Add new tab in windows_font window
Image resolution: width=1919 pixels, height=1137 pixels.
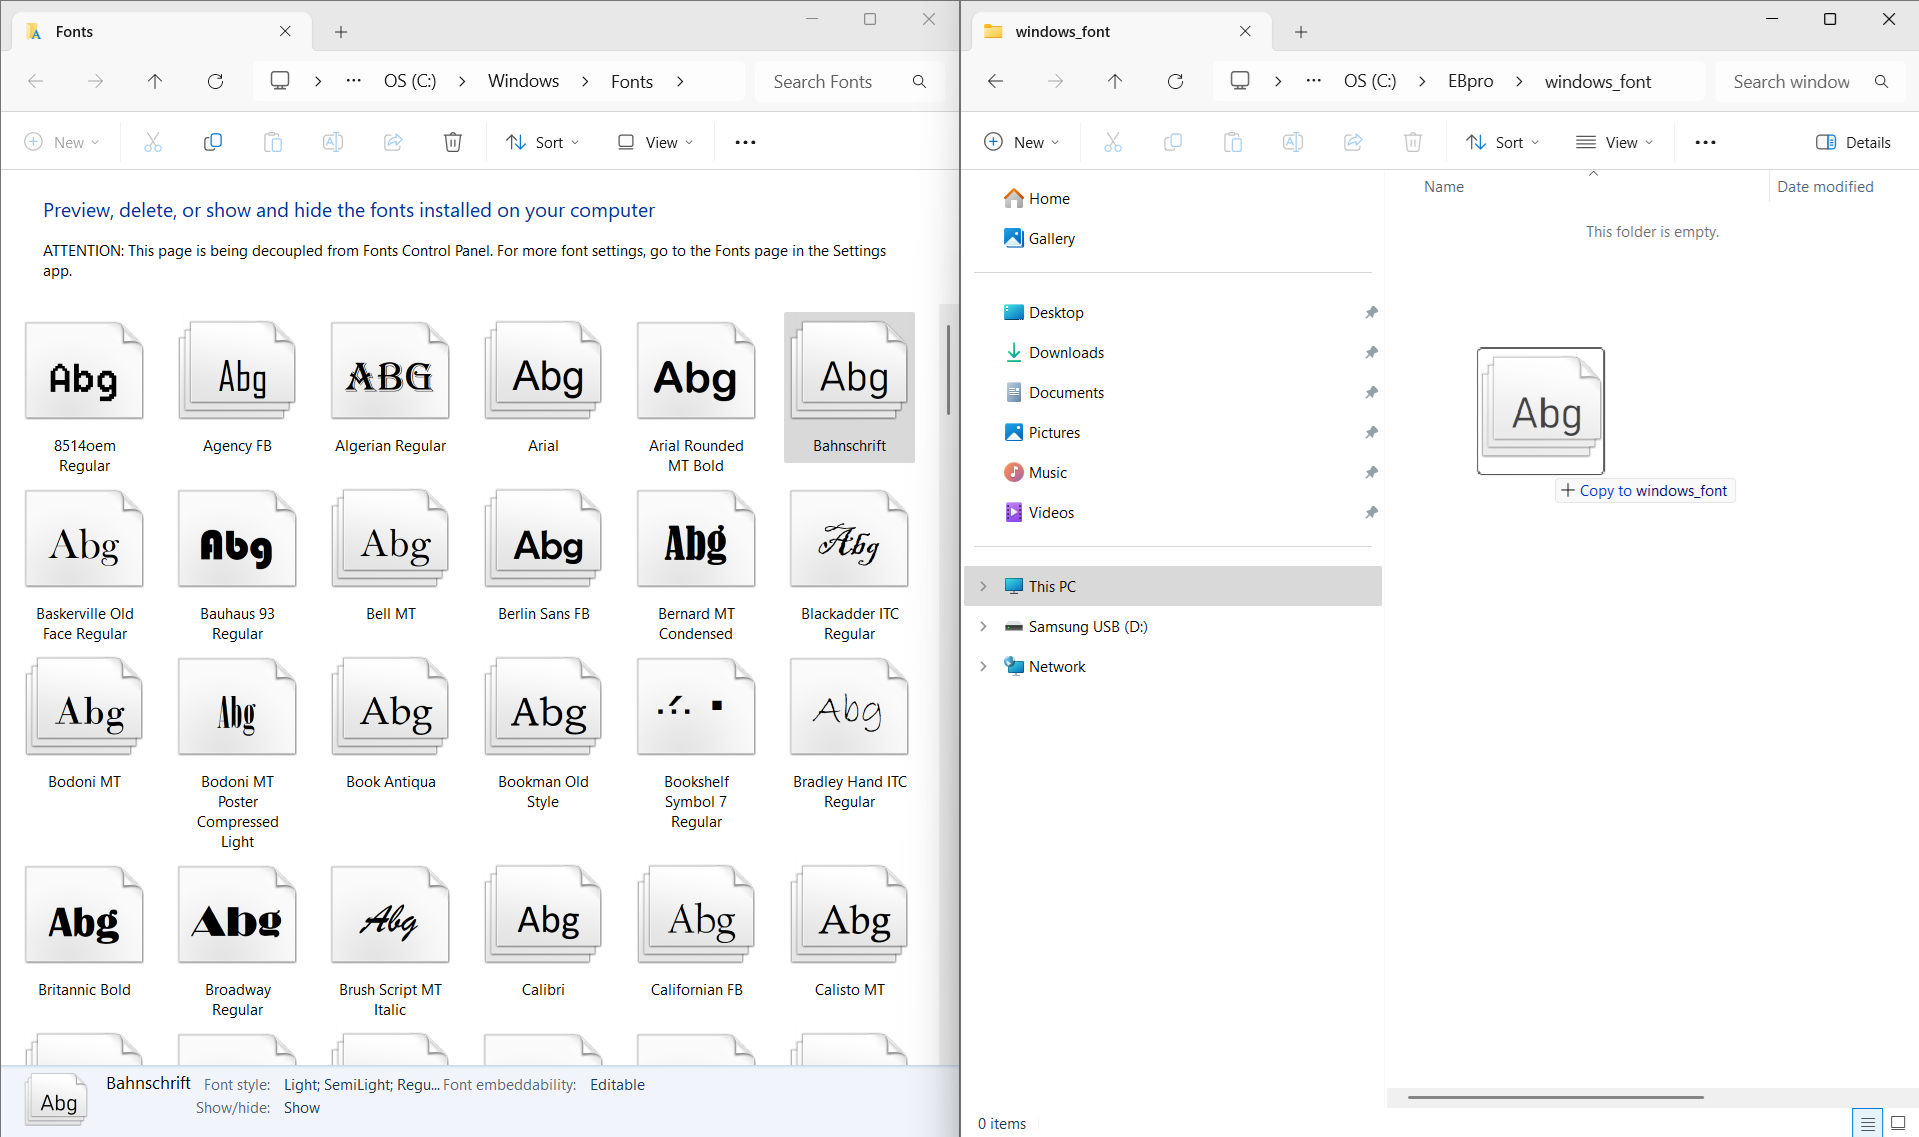1301,32
